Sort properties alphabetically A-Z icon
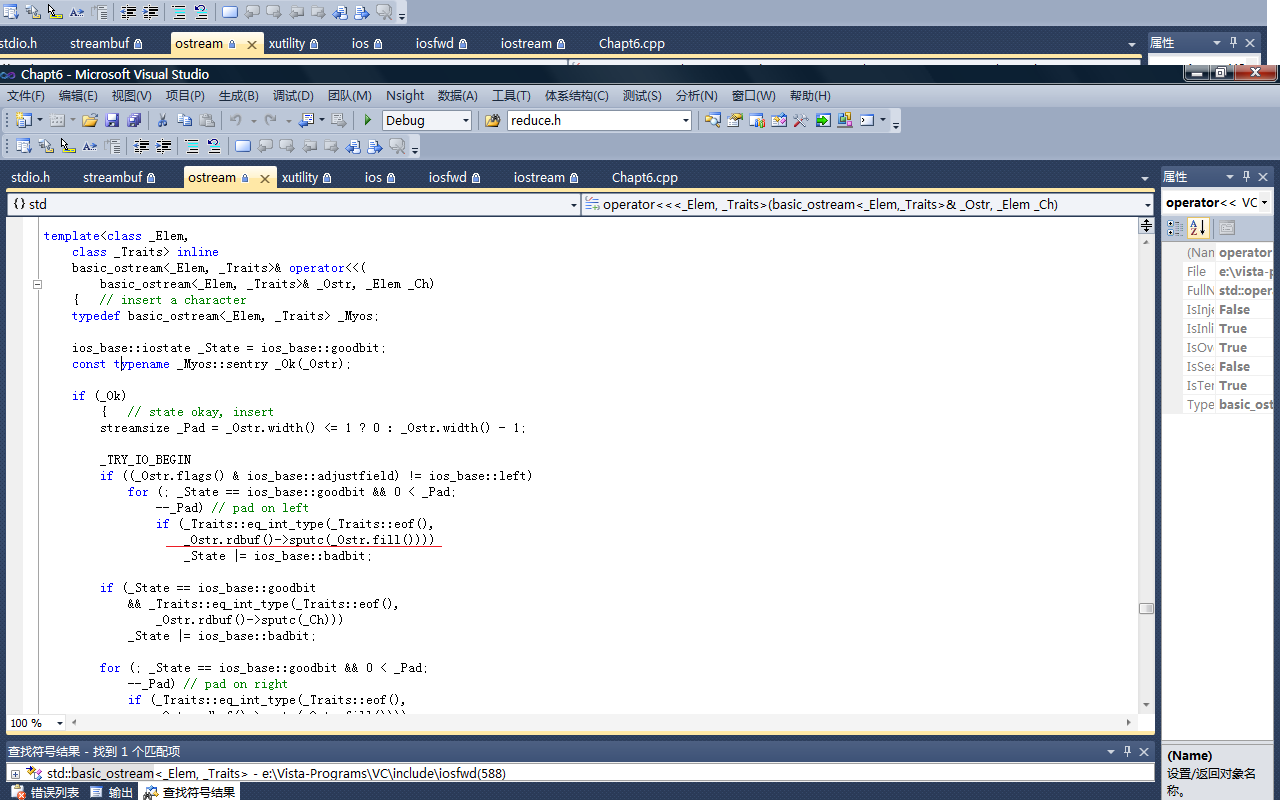Screen dimensions: 1280x800 tap(1199, 228)
